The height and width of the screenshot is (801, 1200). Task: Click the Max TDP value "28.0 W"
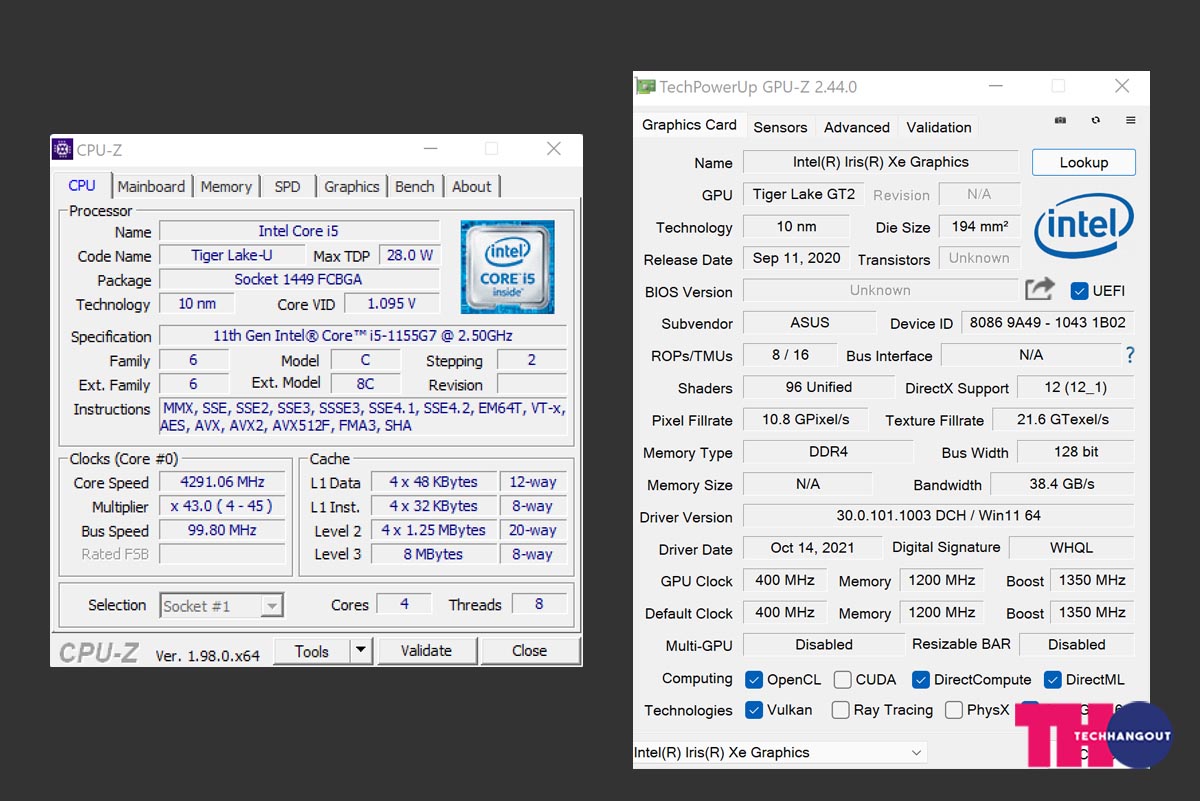pyautogui.click(x=410, y=255)
